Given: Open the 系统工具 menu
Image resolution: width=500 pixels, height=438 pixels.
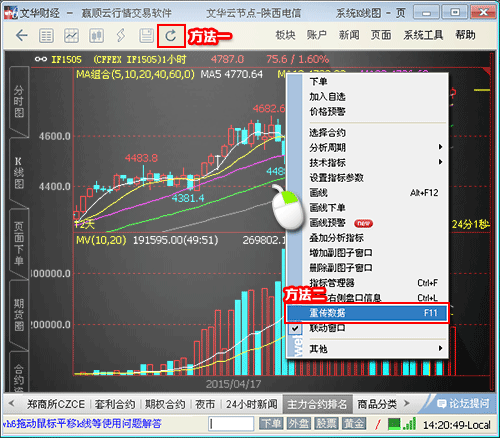Looking at the screenshot, I should [x=423, y=35].
